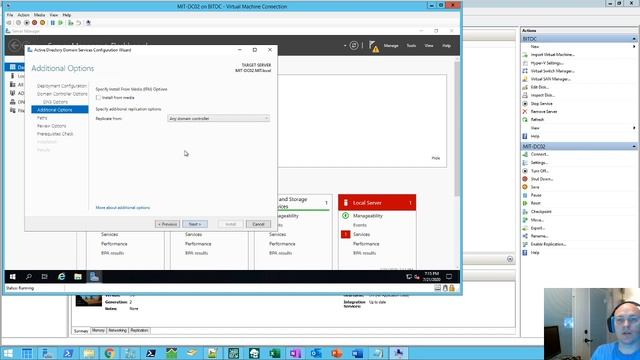Open the Media menu in VM Connection
This screenshot has height=360, width=640.
[x=39, y=15]
